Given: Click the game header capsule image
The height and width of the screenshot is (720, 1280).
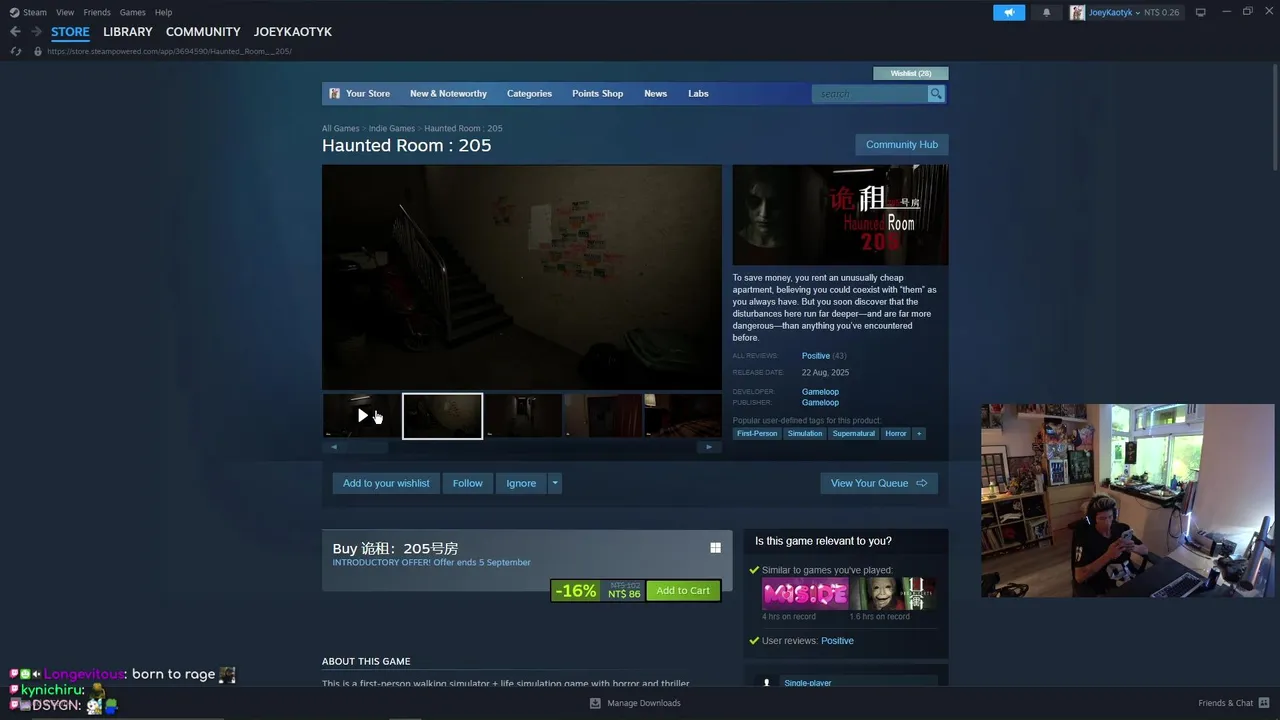Looking at the screenshot, I should pyautogui.click(x=840, y=215).
